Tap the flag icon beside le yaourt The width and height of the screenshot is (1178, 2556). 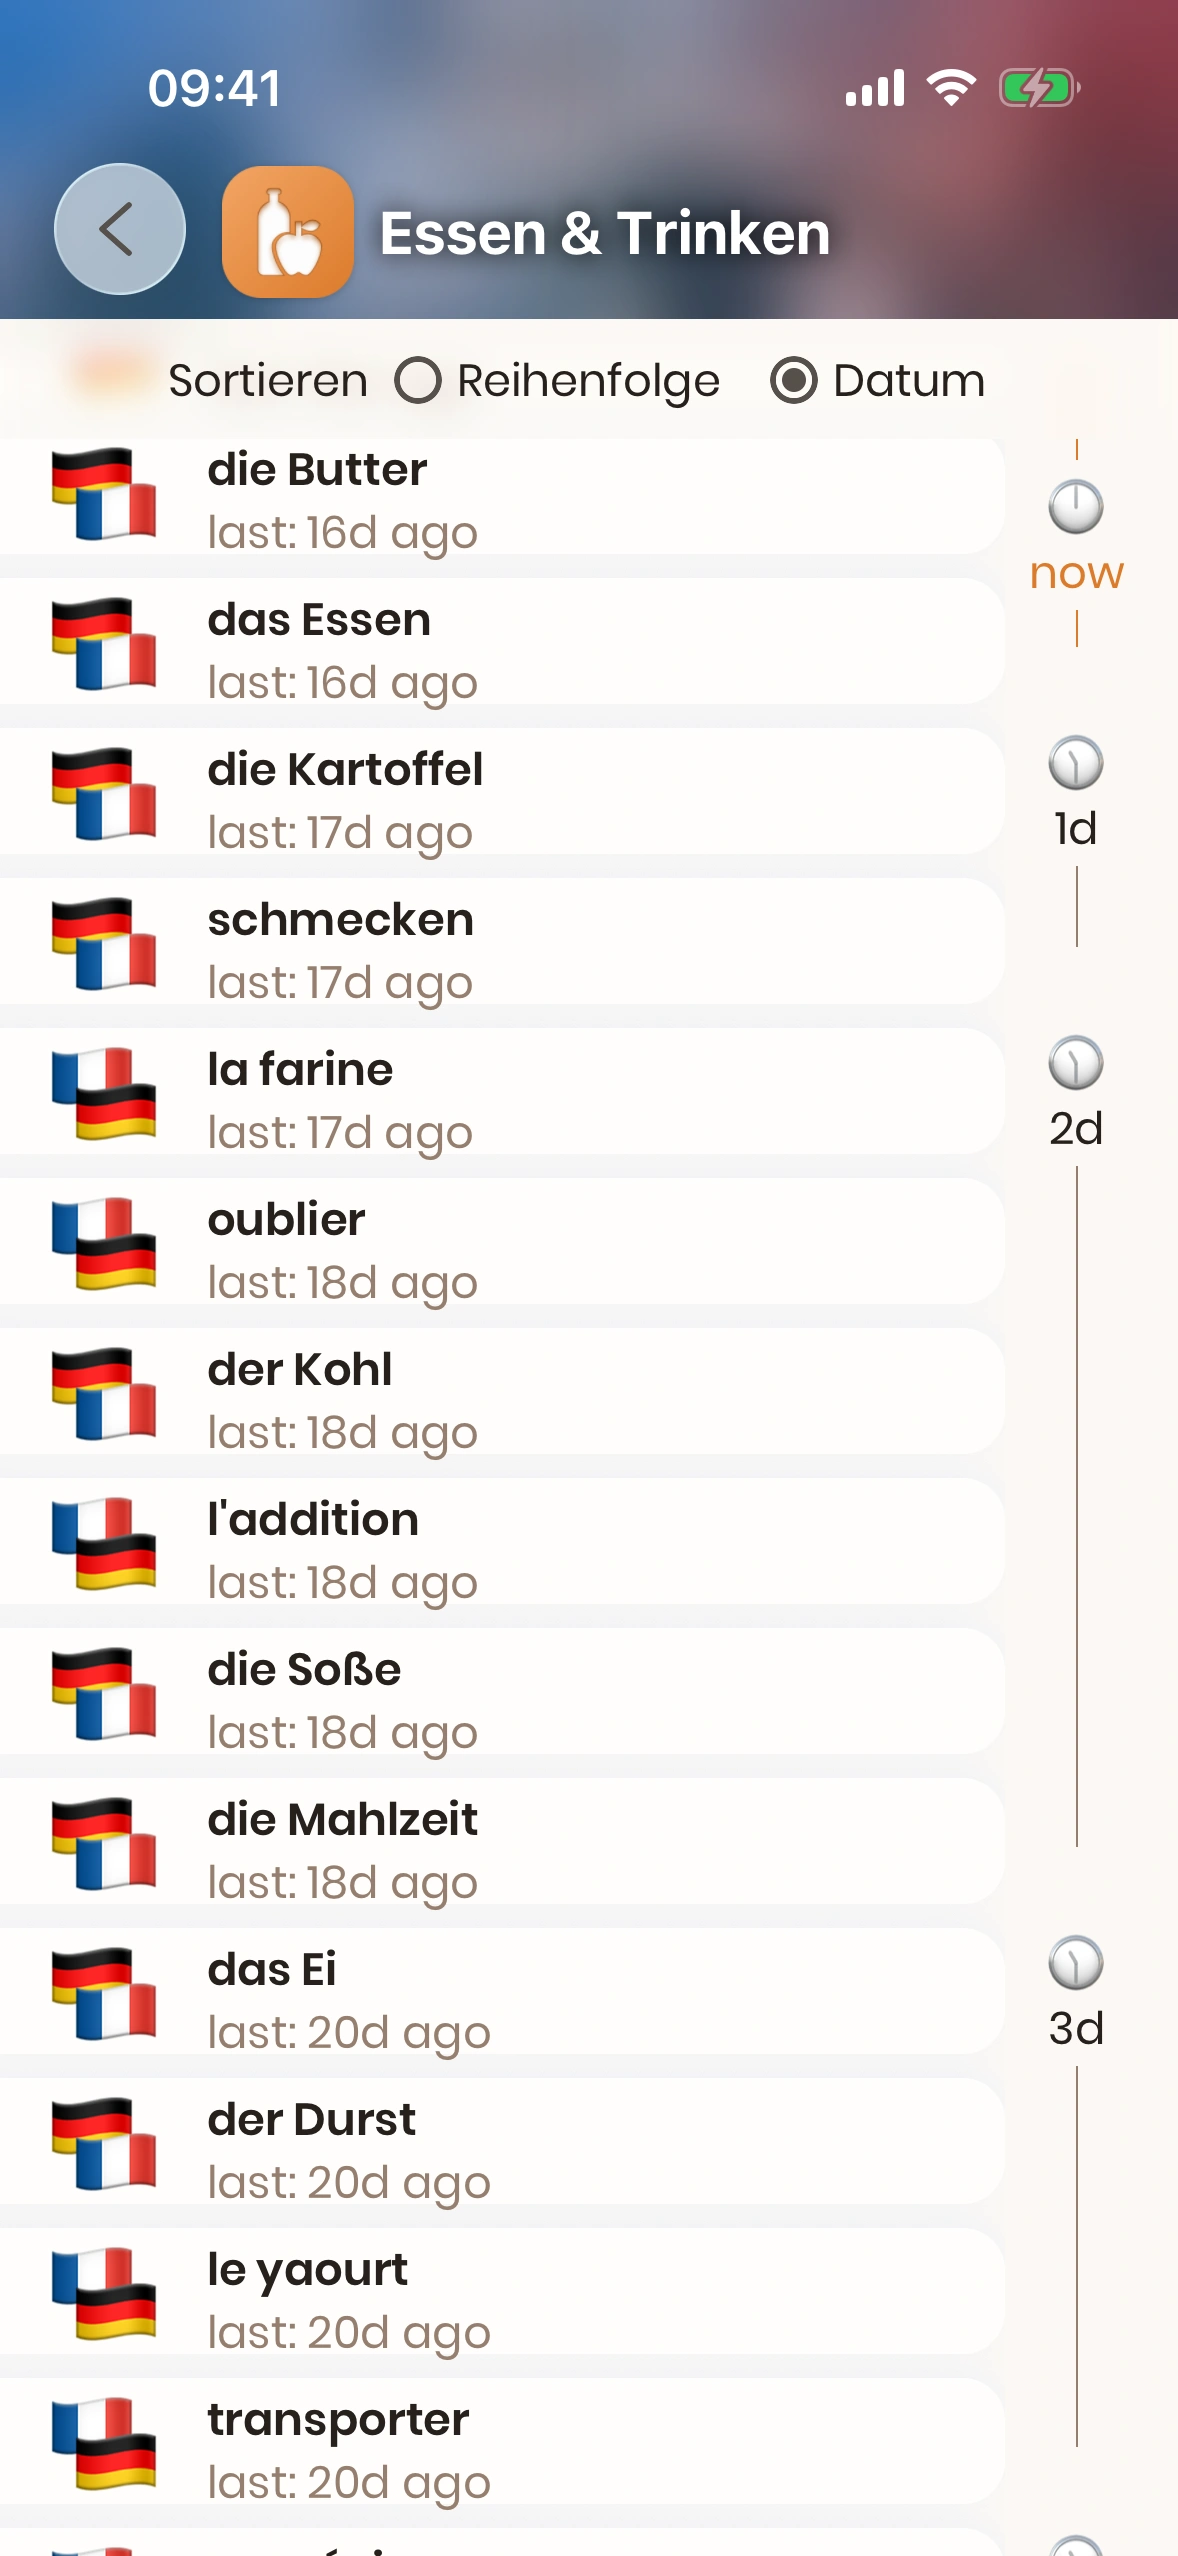click(104, 2294)
